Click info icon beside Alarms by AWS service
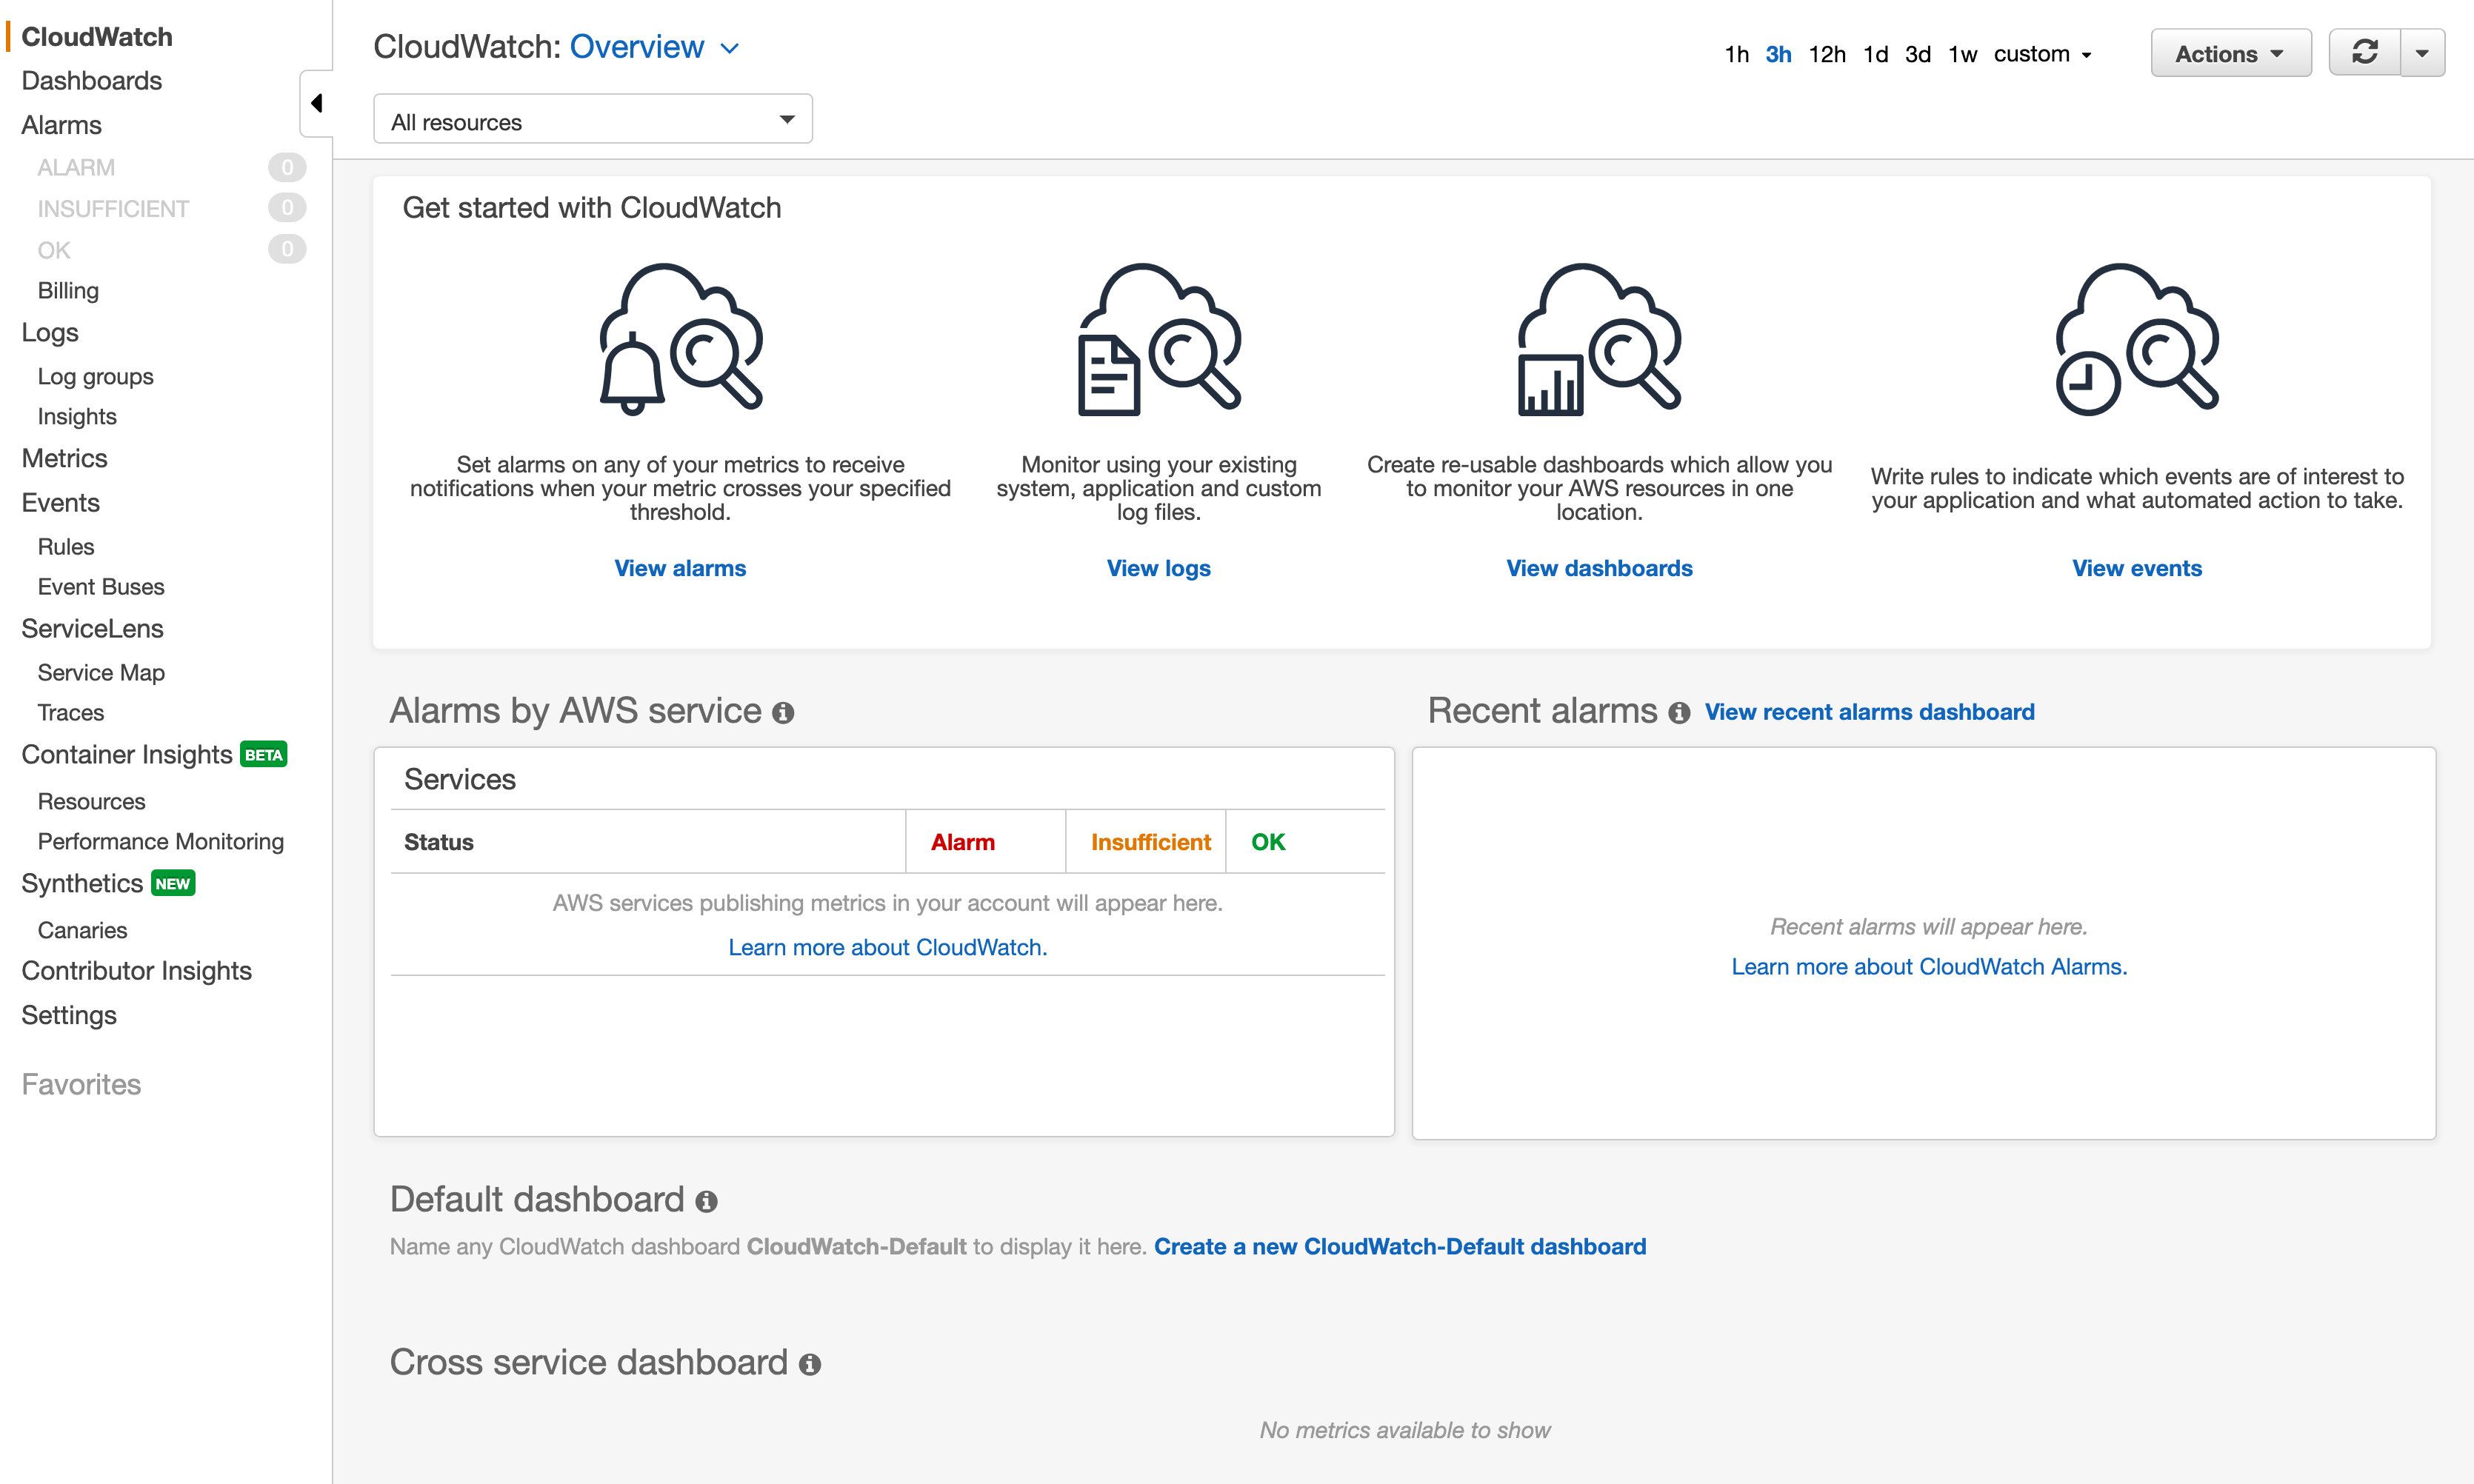Screen dimensions: 2474x1484 [x=783, y=713]
